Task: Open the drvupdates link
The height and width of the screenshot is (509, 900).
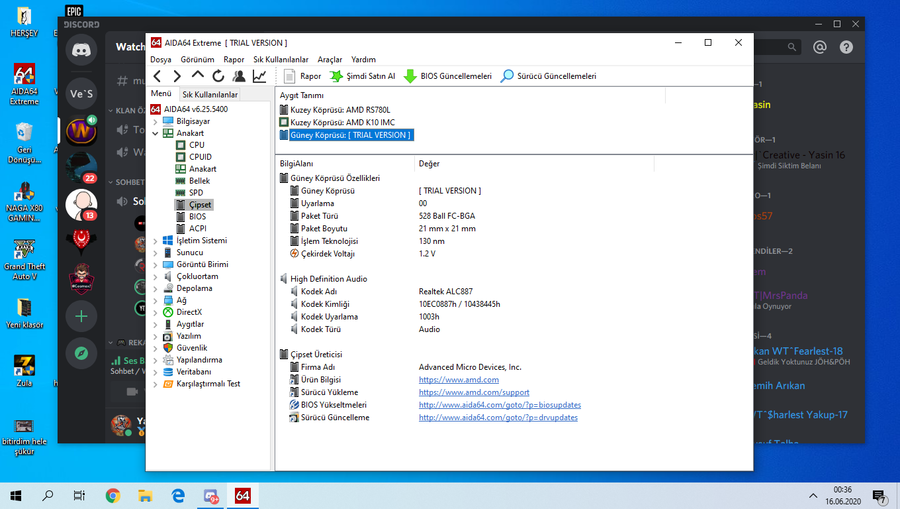Action: point(498,418)
